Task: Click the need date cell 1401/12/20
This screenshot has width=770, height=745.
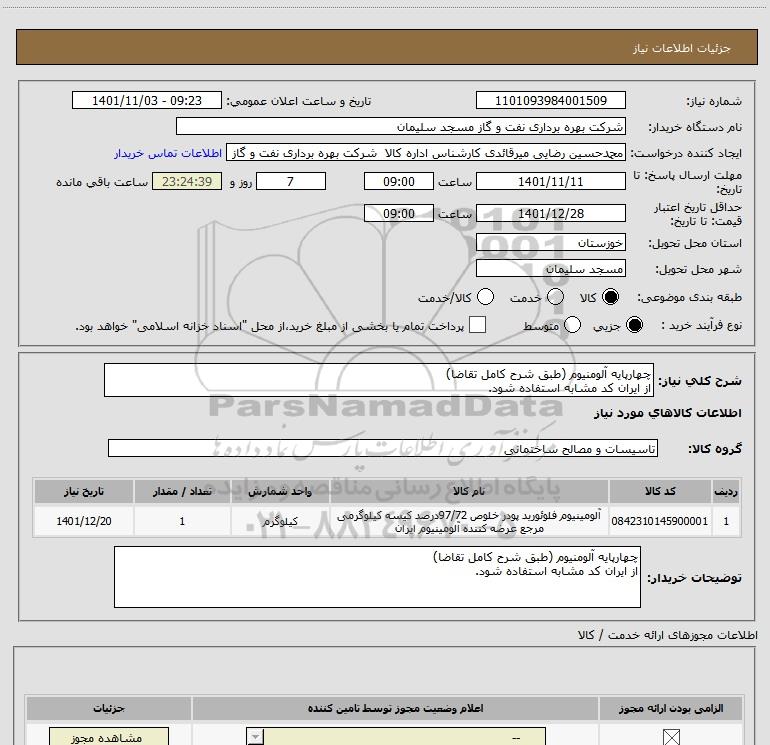Action: tap(84, 521)
